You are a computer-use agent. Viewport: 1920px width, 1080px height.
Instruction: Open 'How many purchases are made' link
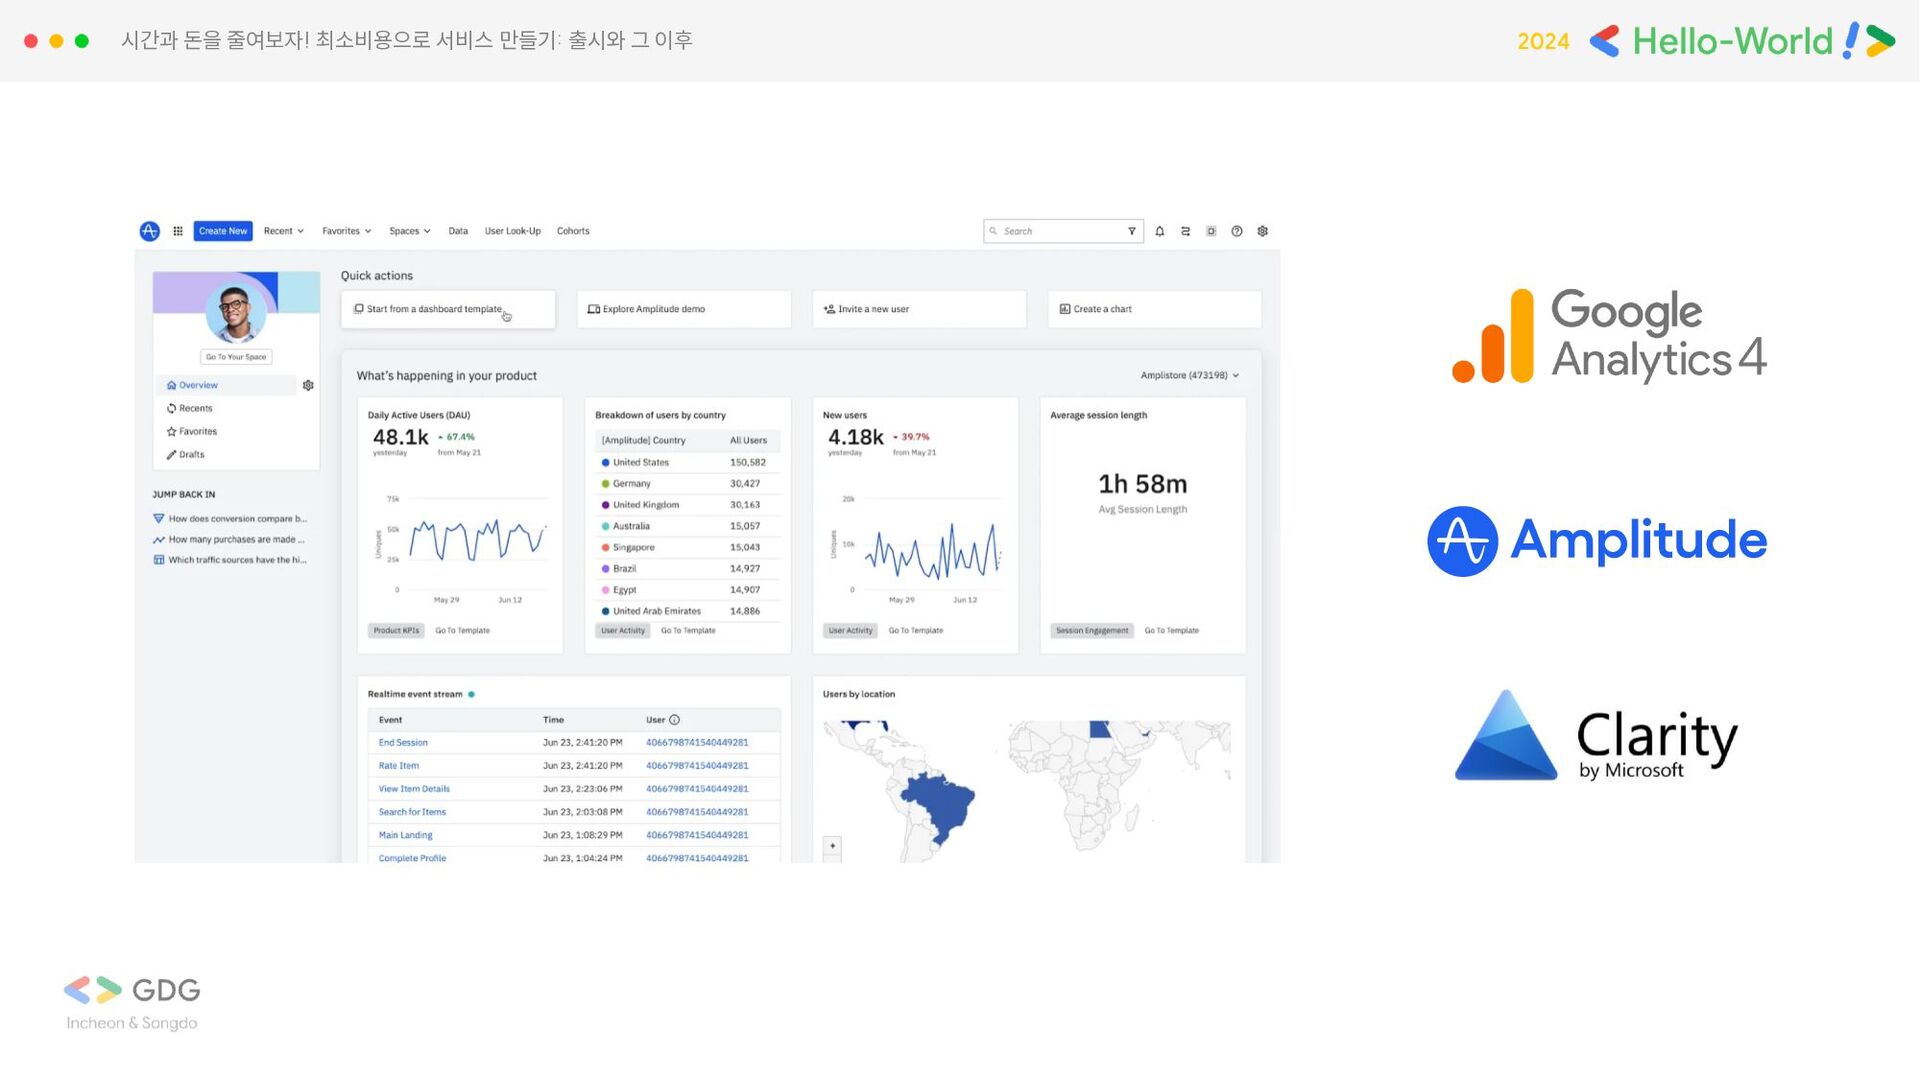point(229,539)
